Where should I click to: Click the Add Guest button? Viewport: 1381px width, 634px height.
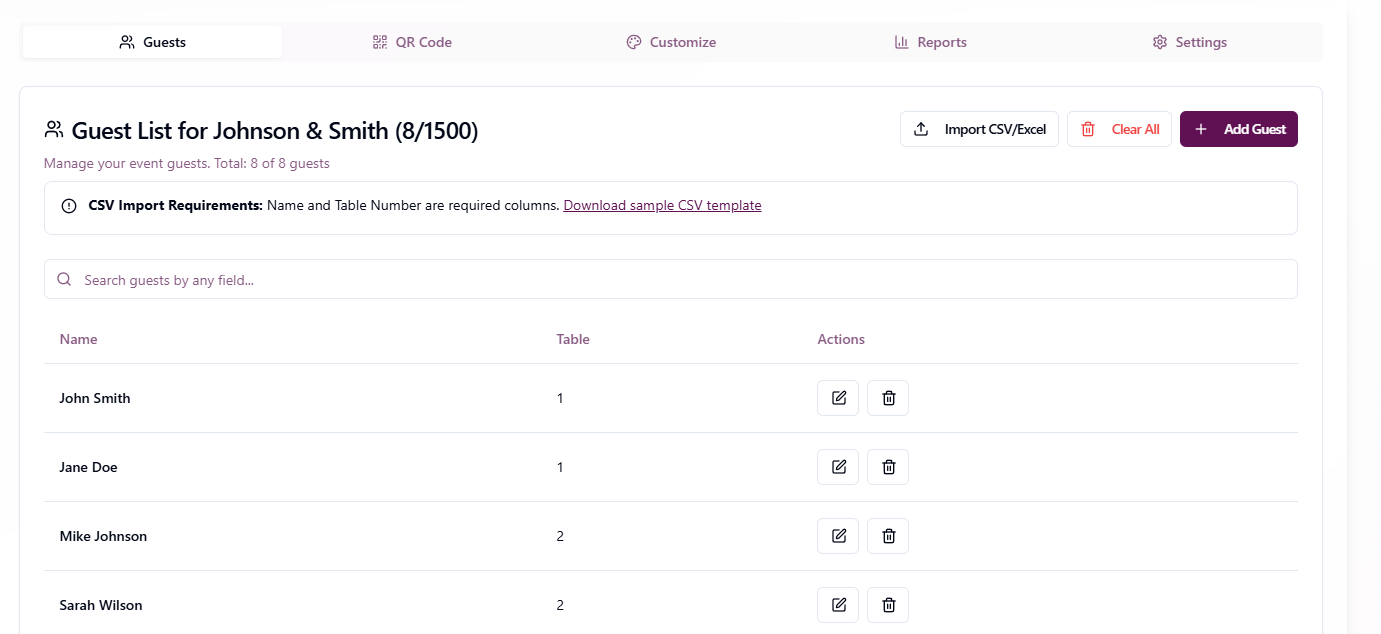(1238, 128)
